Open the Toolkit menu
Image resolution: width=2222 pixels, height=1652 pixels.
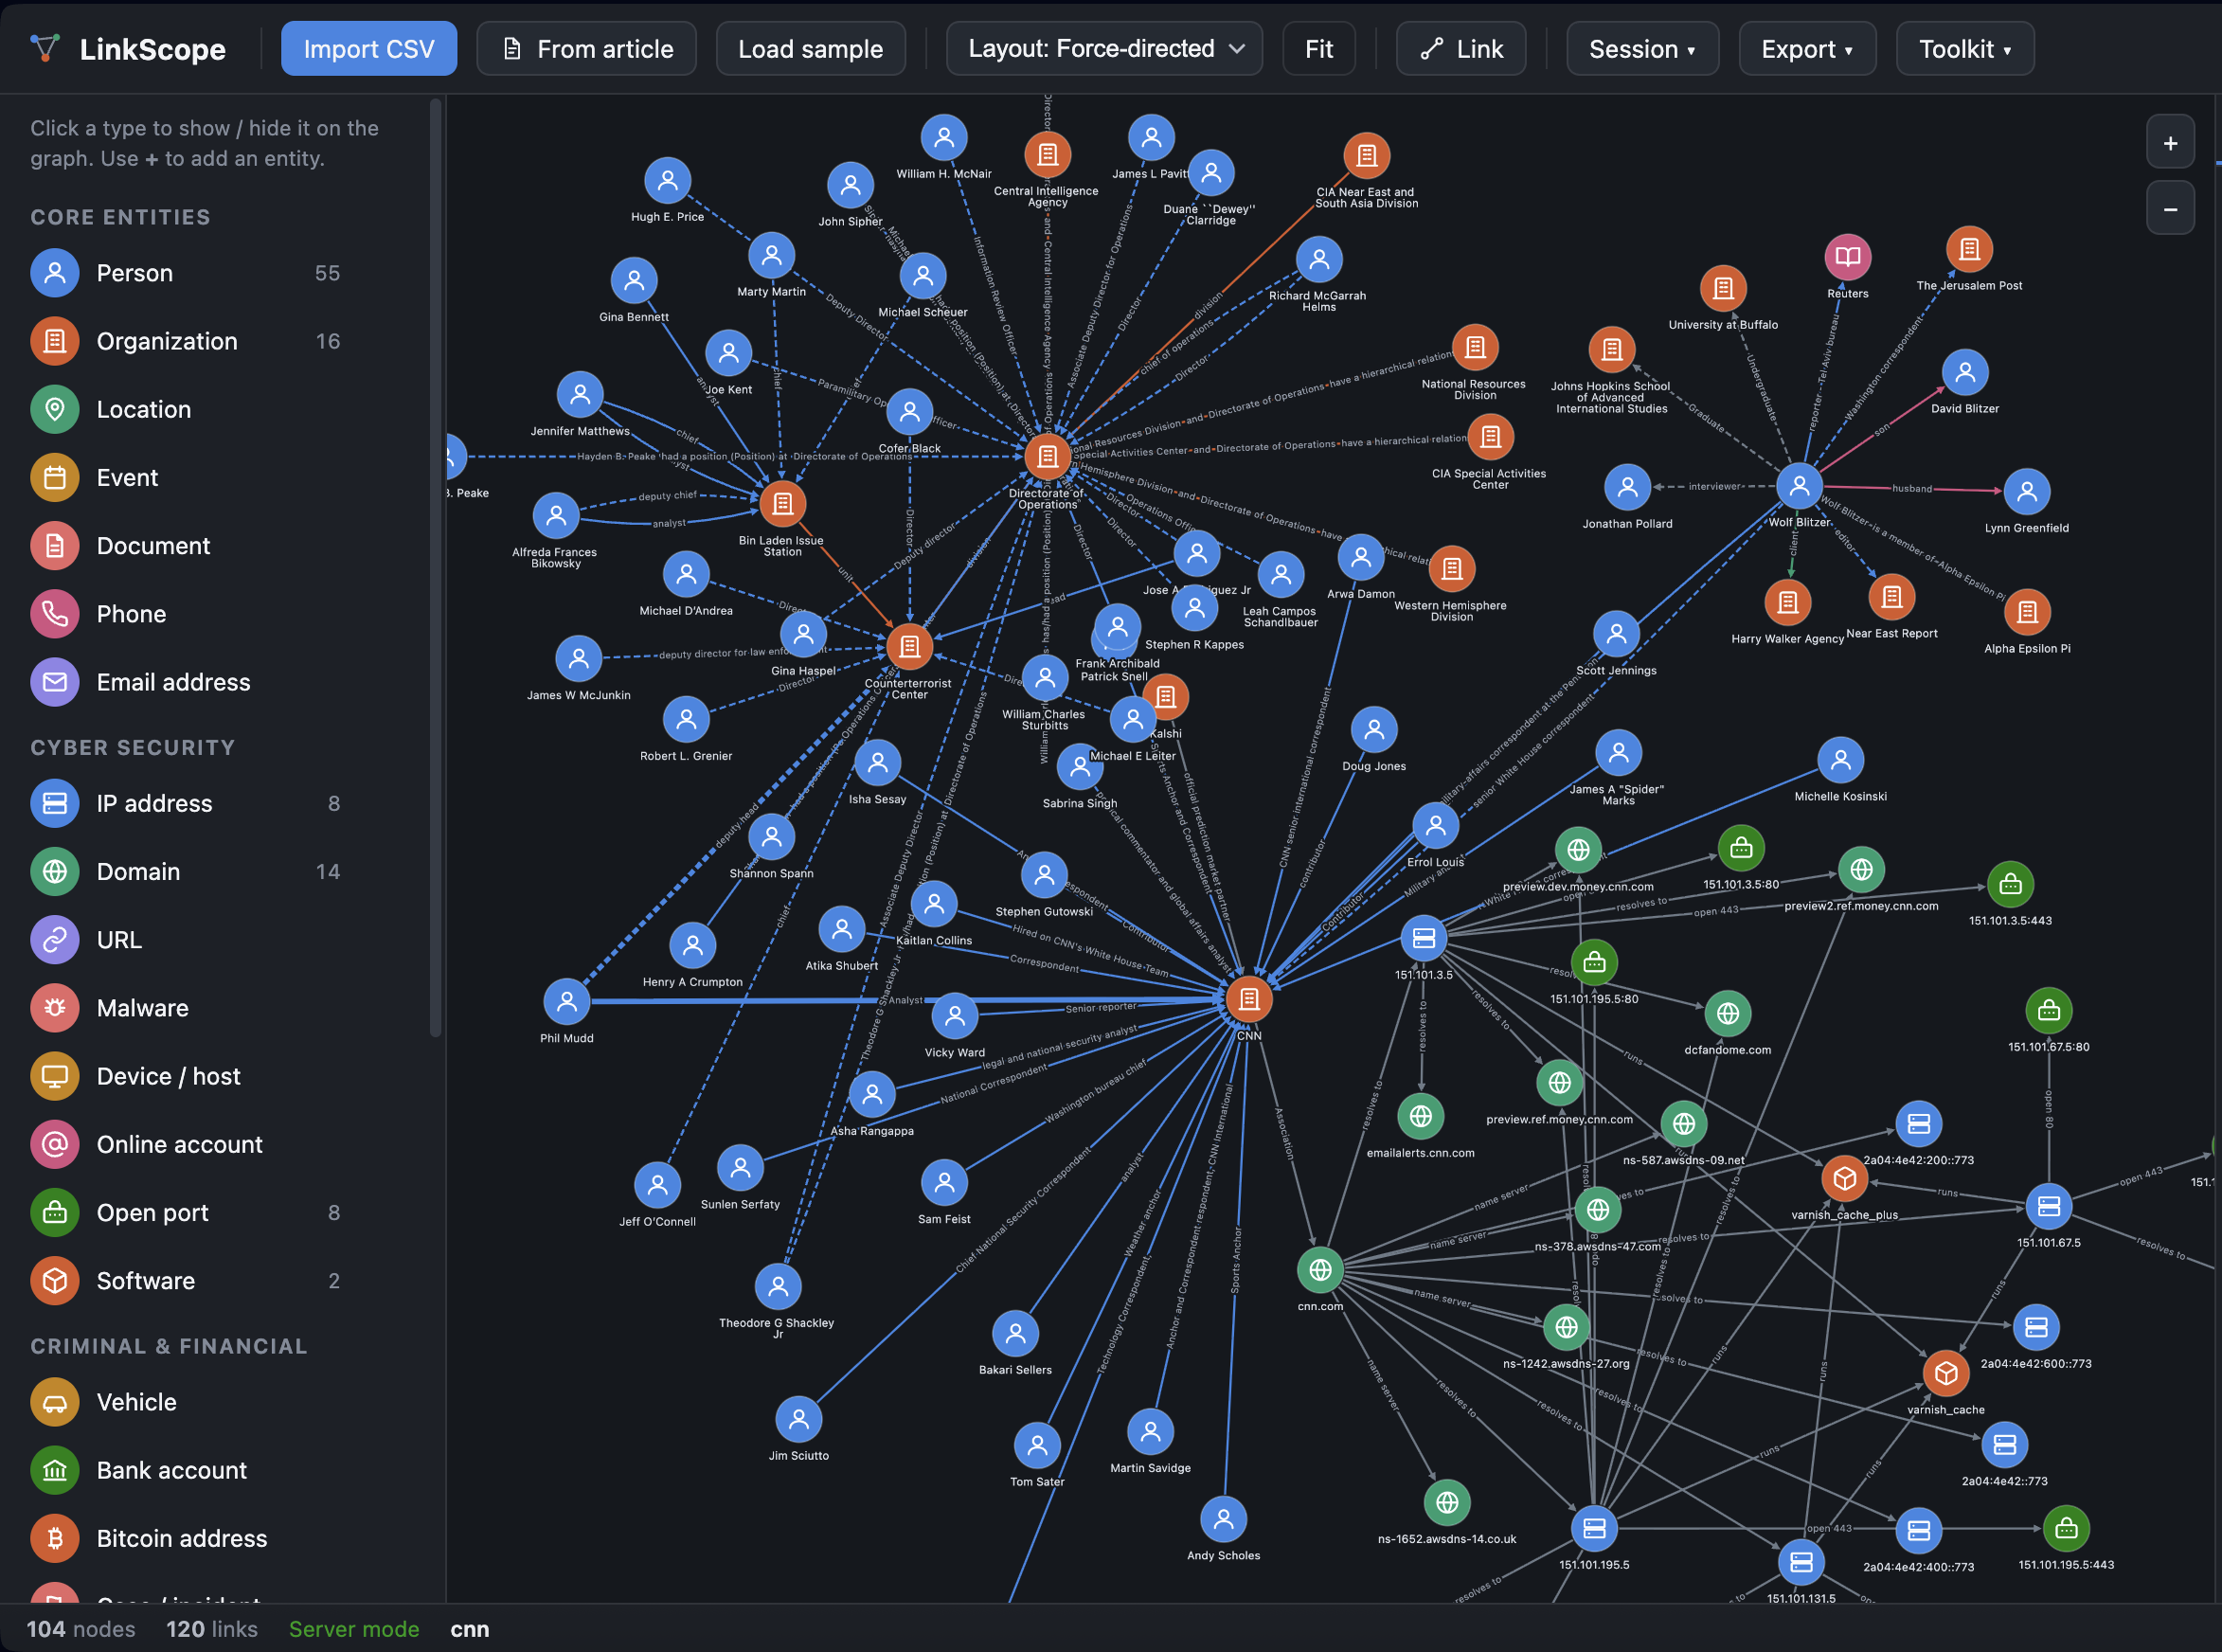1965,48
